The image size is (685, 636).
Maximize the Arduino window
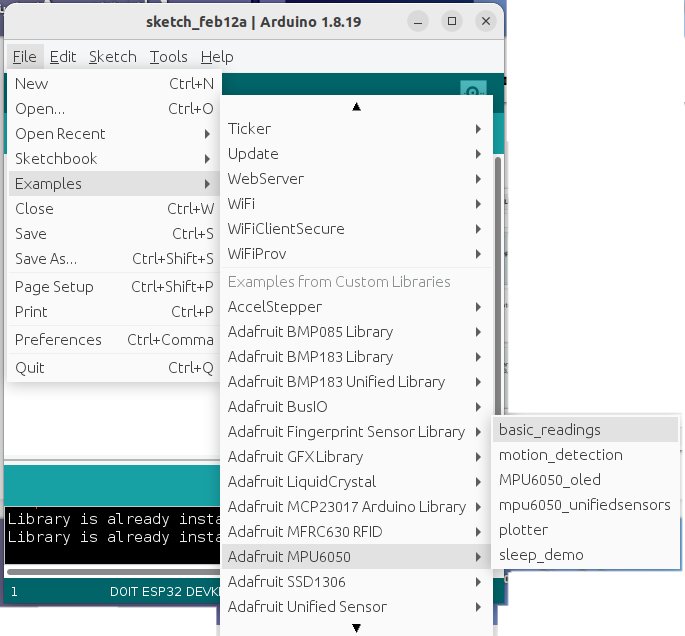pyautogui.click(x=452, y=21)
